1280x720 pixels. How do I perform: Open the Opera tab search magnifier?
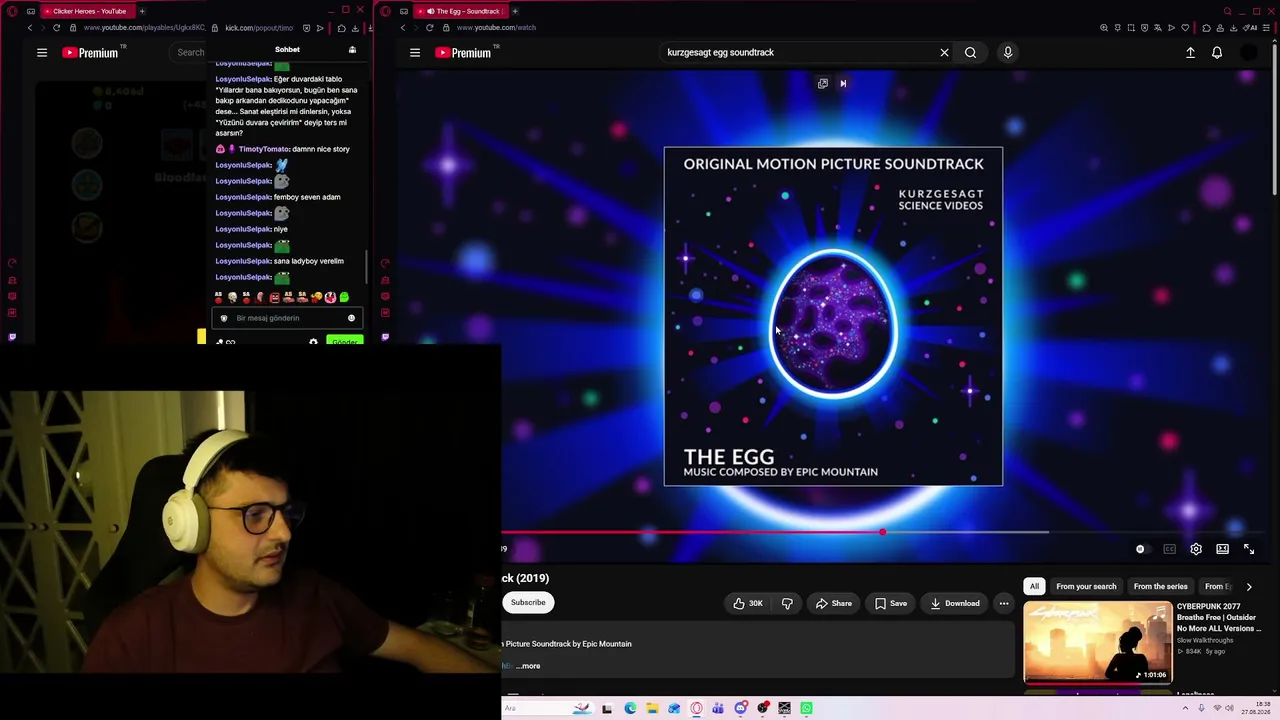click(1228, 11)
